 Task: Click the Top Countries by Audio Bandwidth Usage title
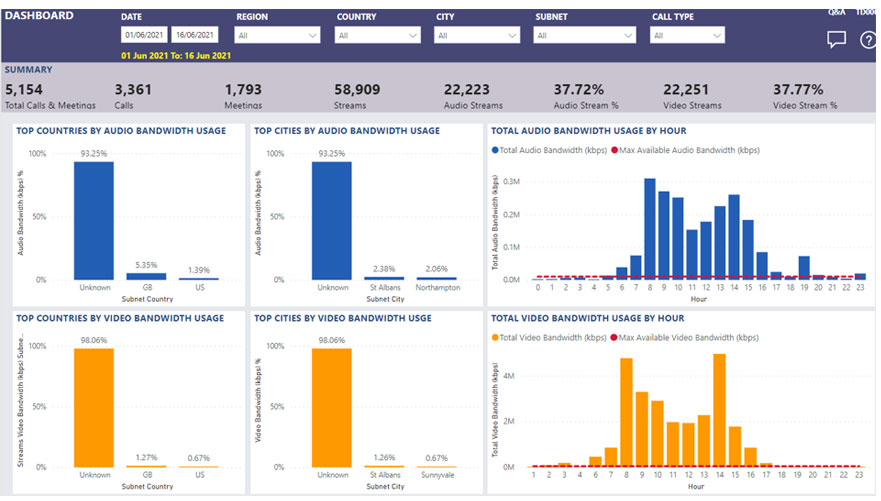[121, 130]
